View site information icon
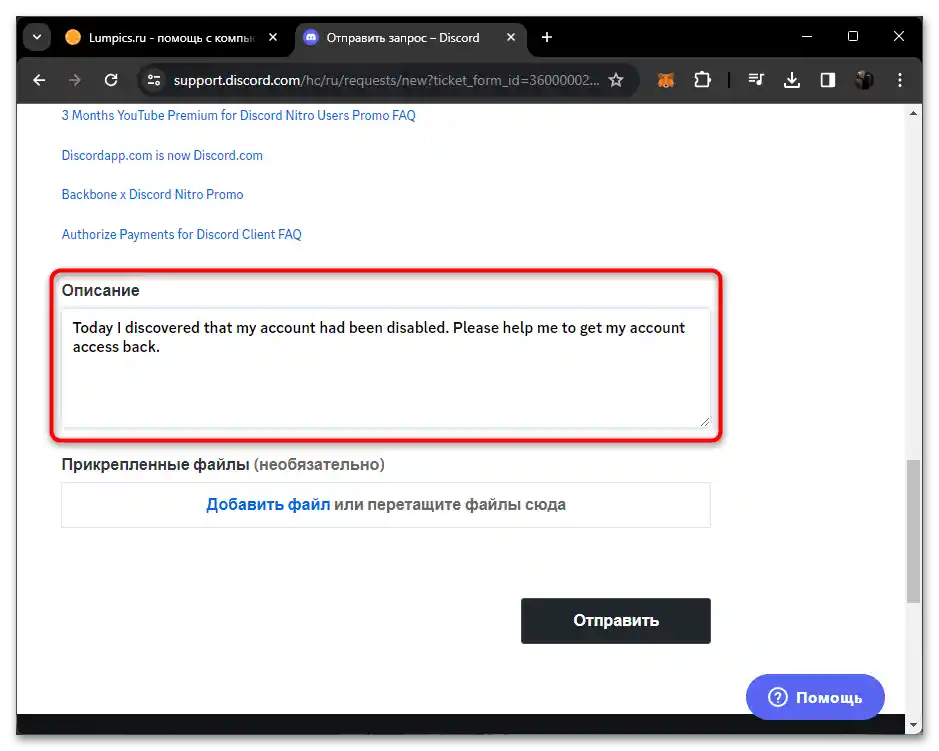 point(154,80)
